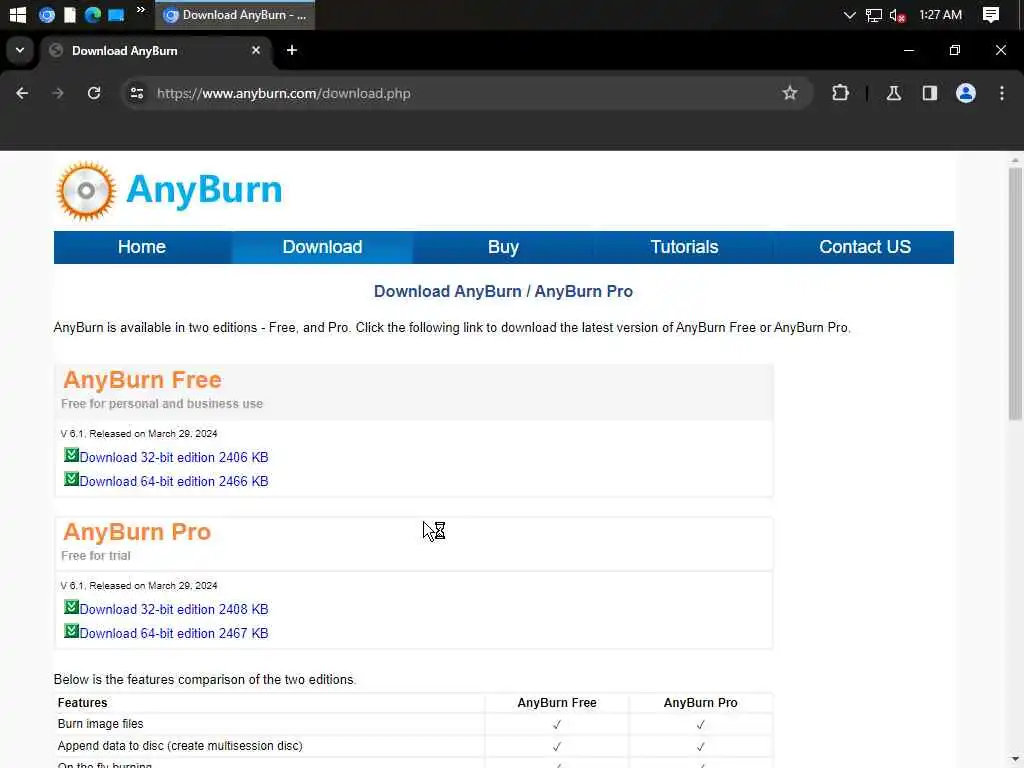Reload the current page
1024x768 pixels.
click(x=94, y=93)
